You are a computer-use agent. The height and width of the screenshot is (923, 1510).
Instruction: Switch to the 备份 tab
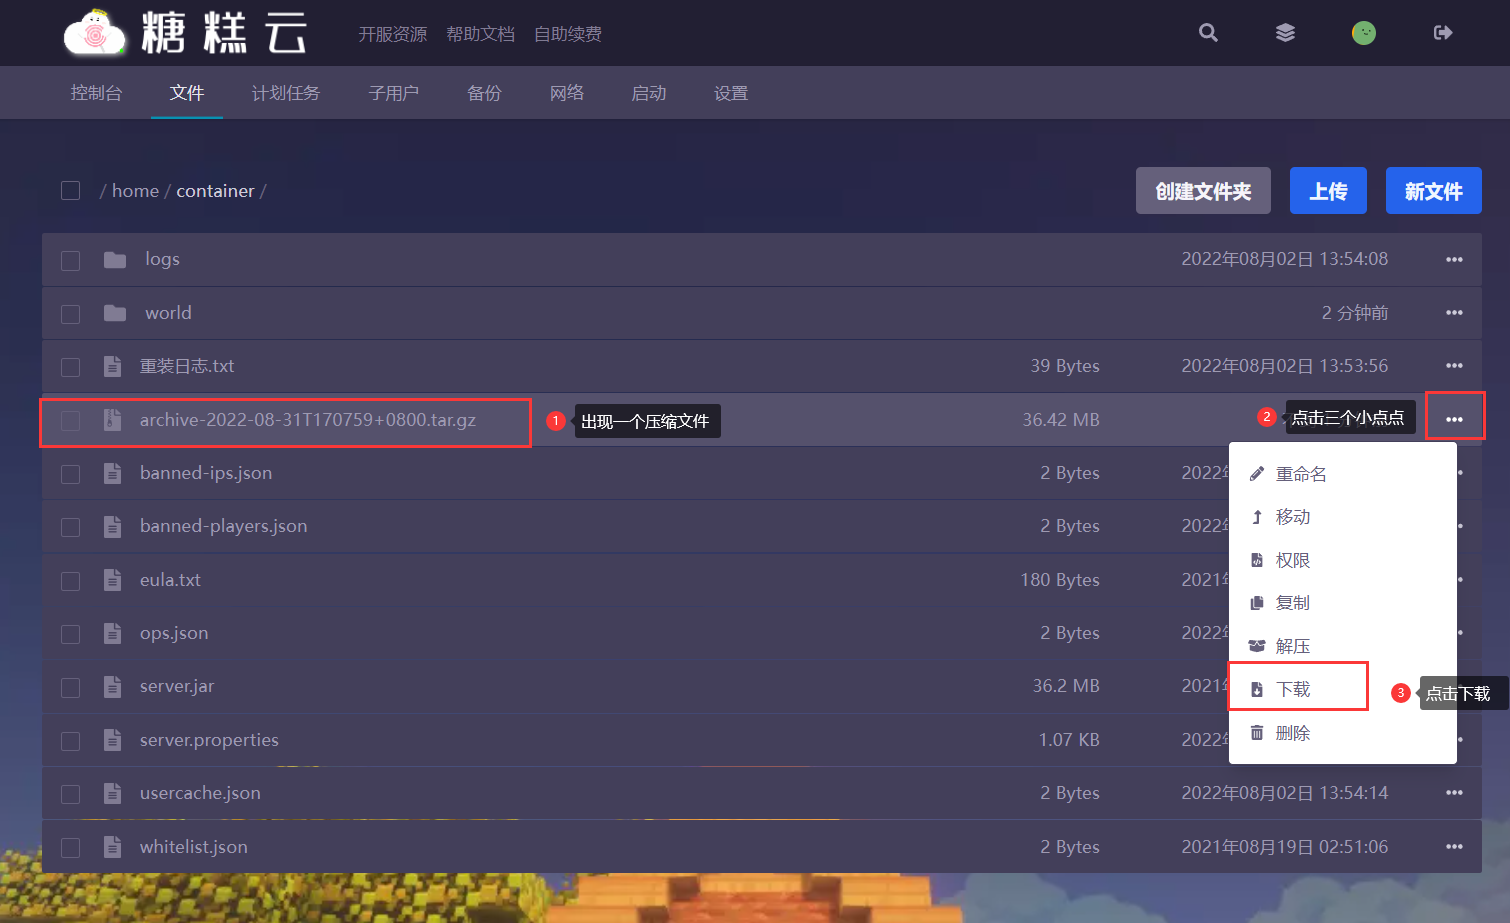(x=484, y=93)
